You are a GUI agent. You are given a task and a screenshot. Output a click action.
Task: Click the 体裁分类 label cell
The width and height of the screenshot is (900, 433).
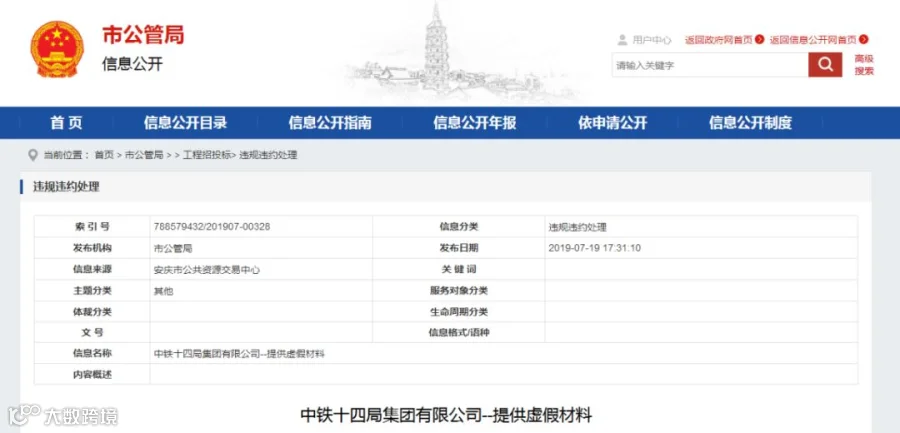[x=92, y=312]
